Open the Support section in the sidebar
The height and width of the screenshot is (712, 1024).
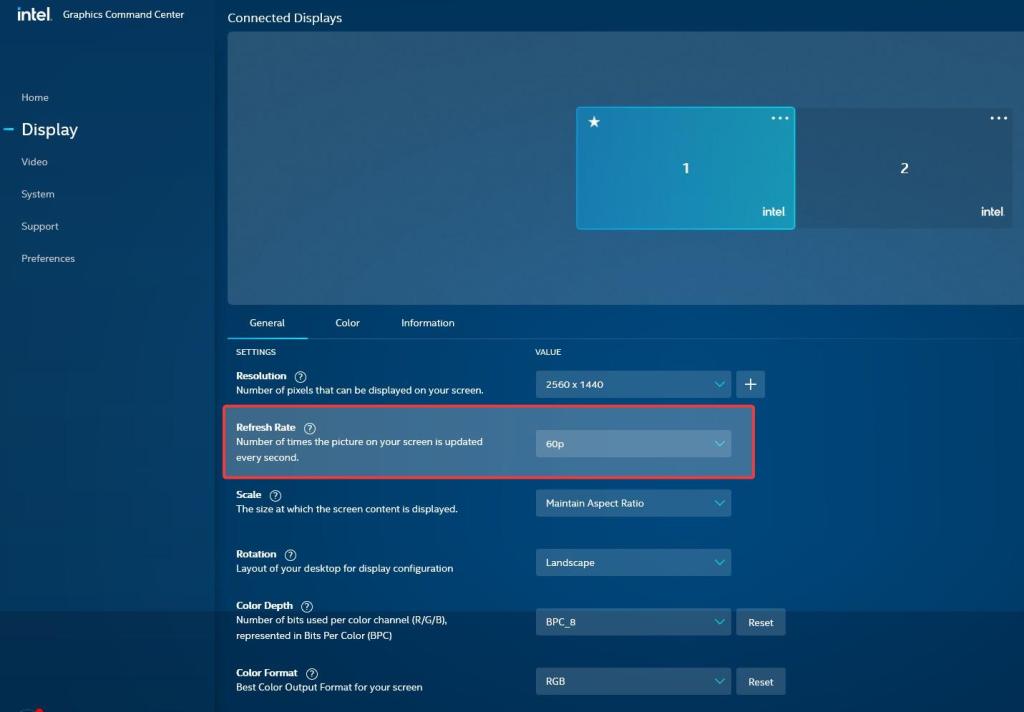tap(40, 226)
